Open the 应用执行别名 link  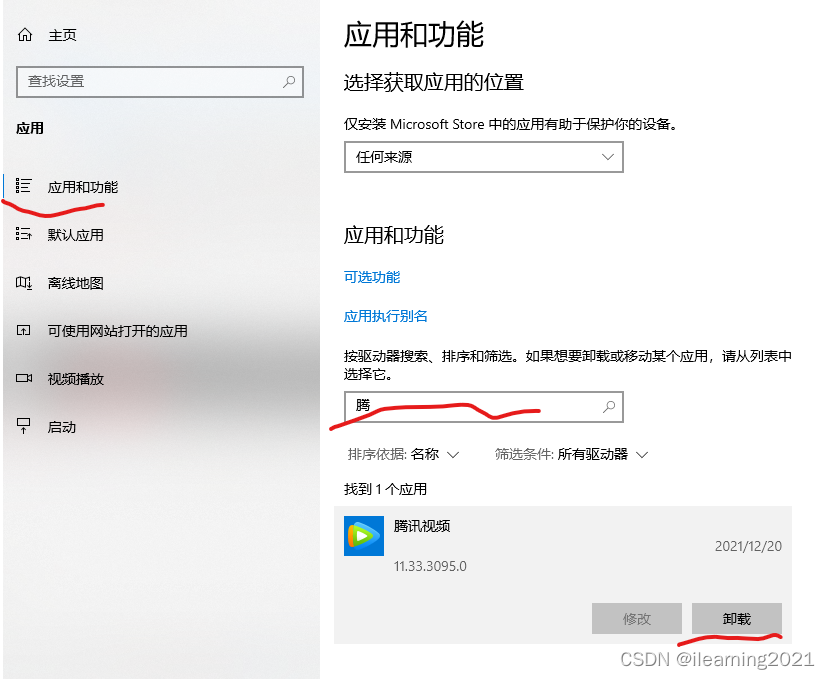tap(385, 316)
